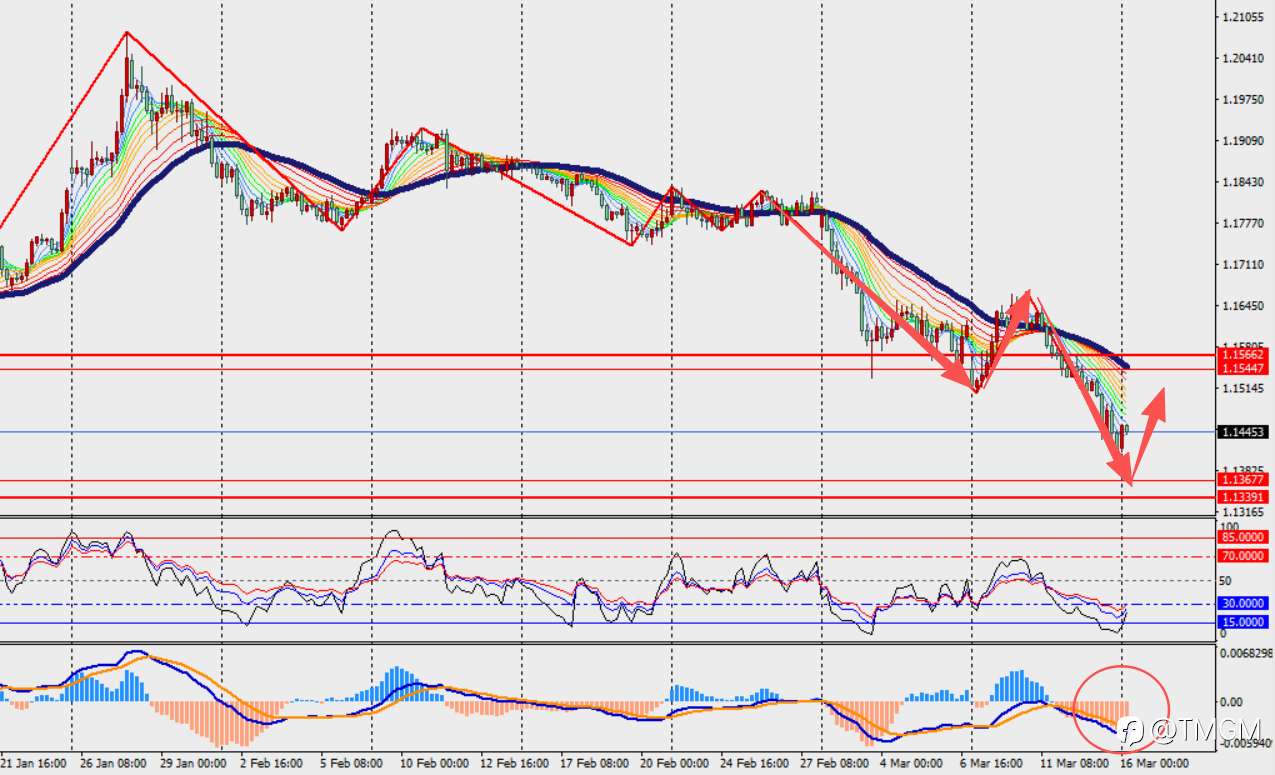This screenshot has height=775, width=1275.
Task: Select the RSI 85.0000 level label
Action: (1245, 537)
